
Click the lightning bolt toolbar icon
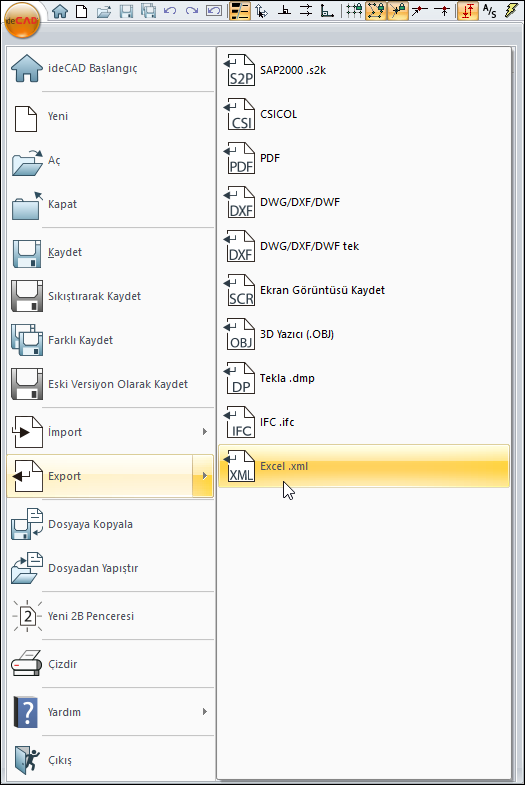(x=512, y=11)
